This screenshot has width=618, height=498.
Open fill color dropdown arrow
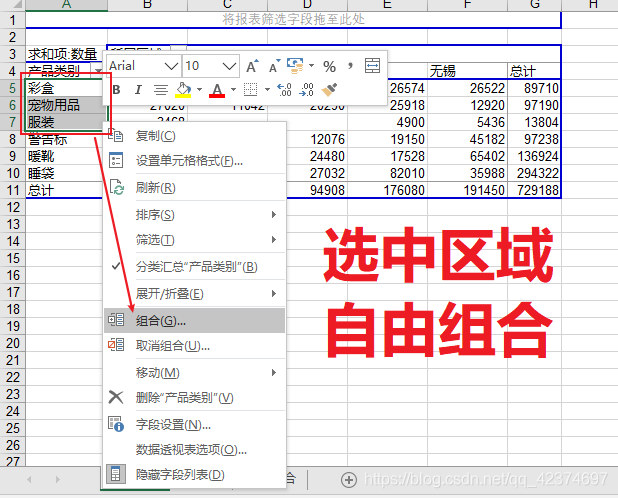pos(199,90)
